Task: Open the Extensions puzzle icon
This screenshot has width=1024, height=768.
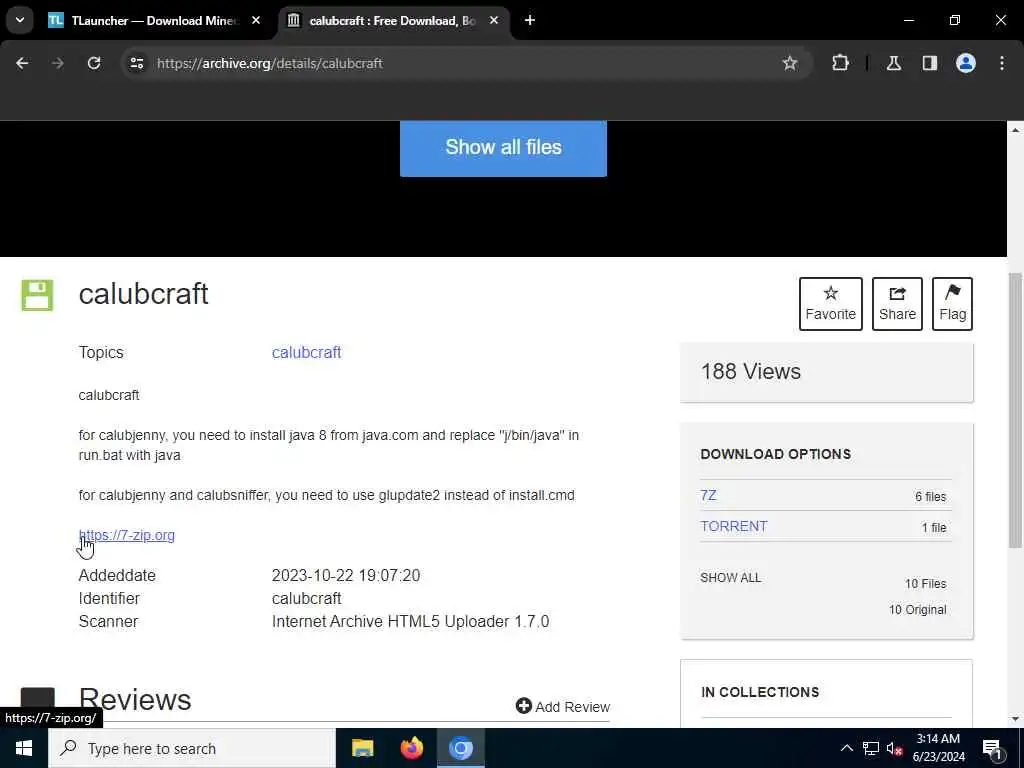Action: [x=840, y=63]
